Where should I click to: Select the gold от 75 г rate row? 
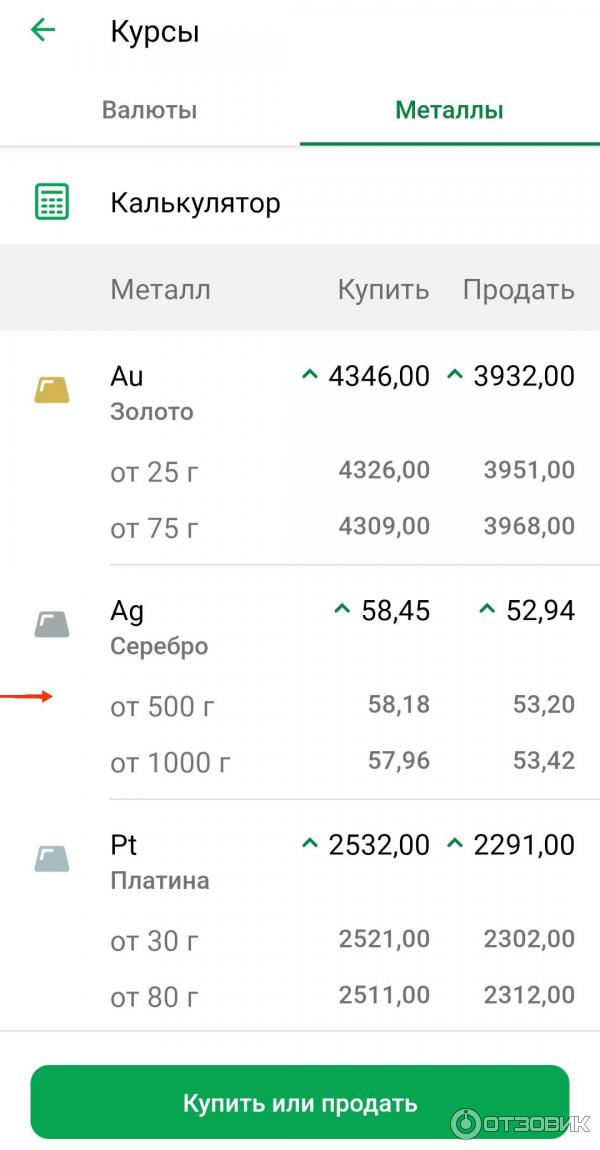click(x=343, y=527)
